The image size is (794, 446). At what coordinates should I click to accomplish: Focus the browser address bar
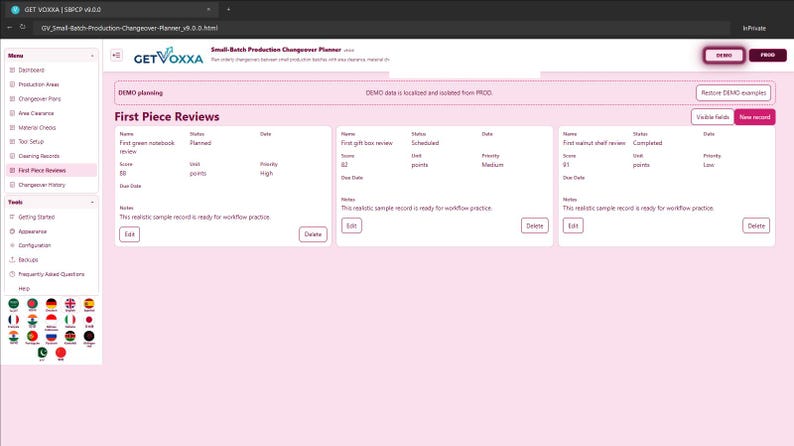pyautogui.click(x=380, y=28)
